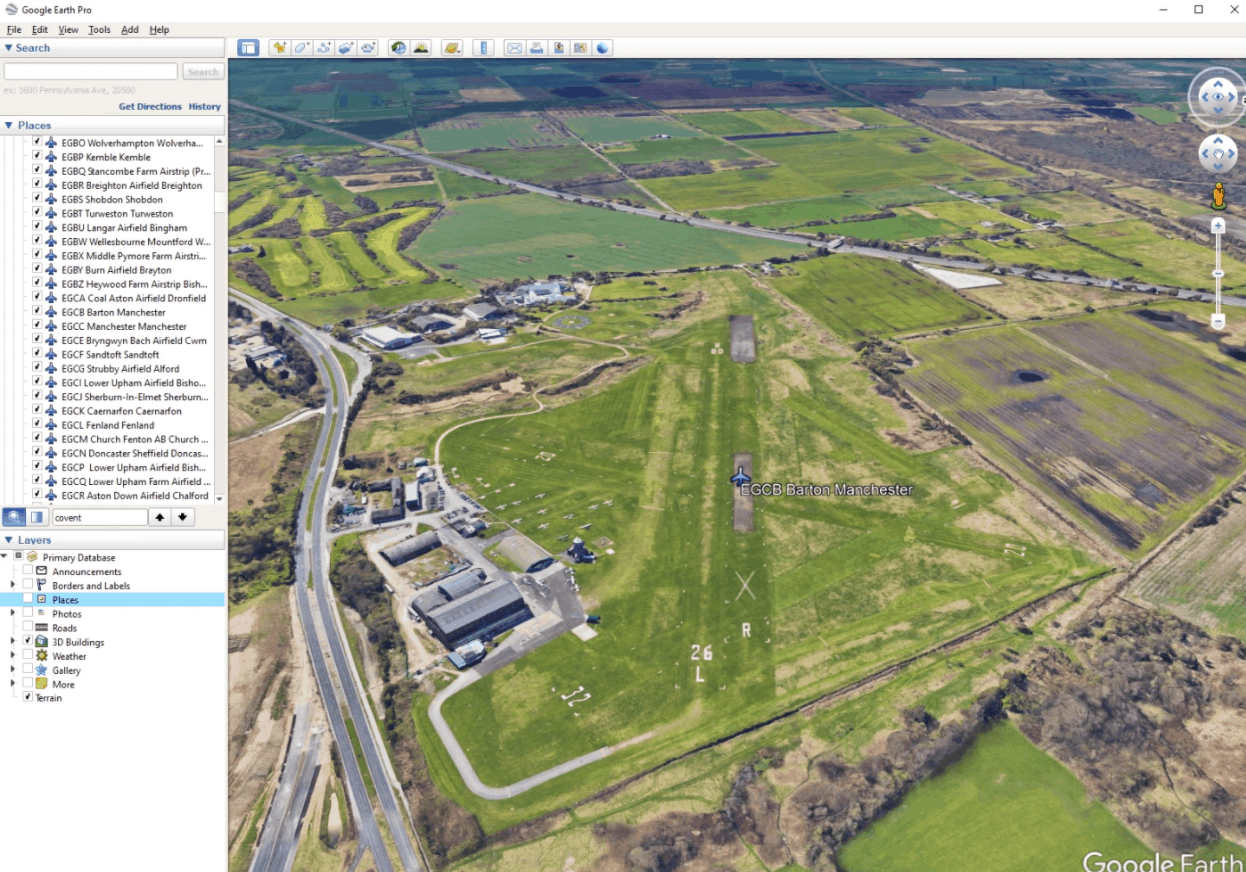Open the ruler measurement tool

(x=483, y=48)
